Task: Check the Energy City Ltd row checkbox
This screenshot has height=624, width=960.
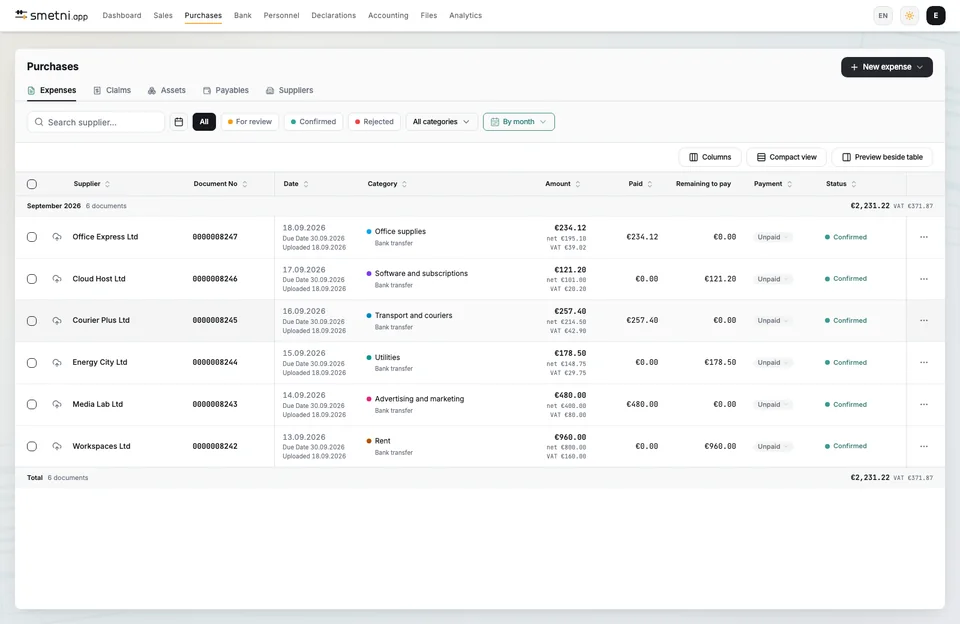Action: [32, 363]
